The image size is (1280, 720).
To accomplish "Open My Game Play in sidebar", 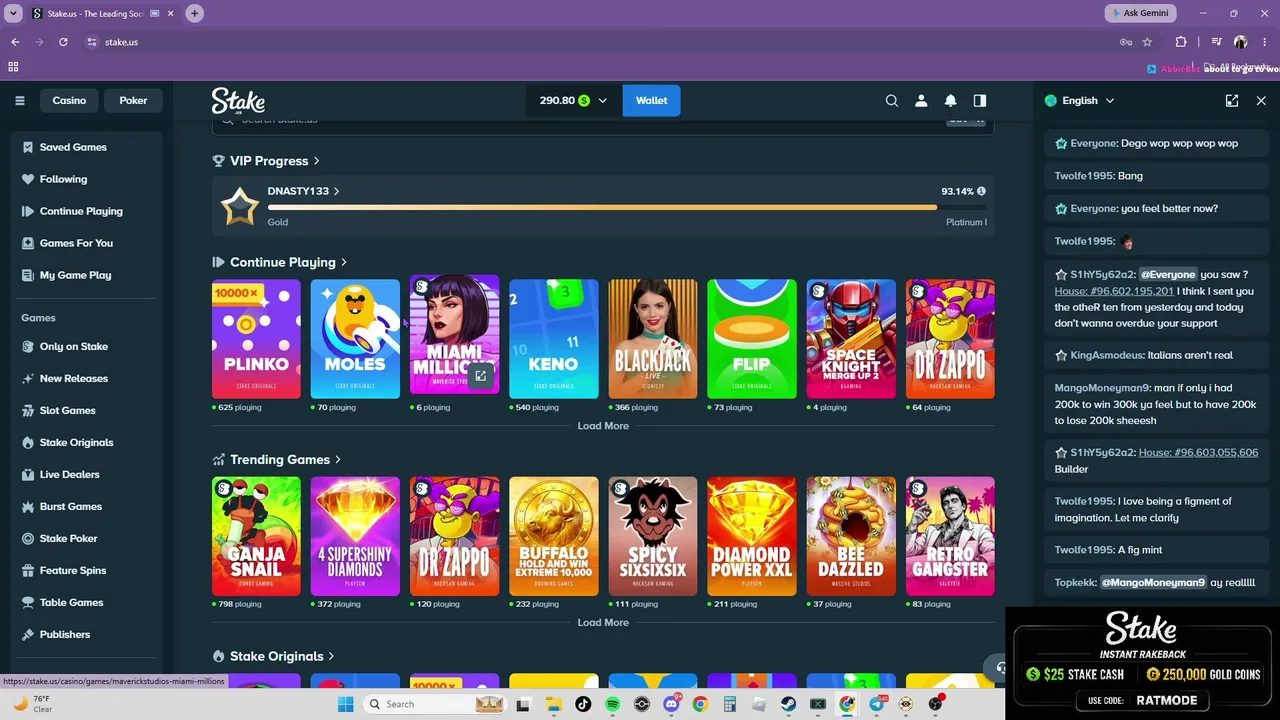I will pyautogui.click(x=75, y=275).
